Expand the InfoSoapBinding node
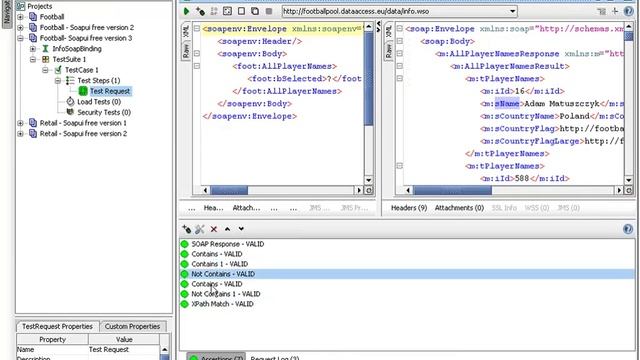 coord(33,49)
